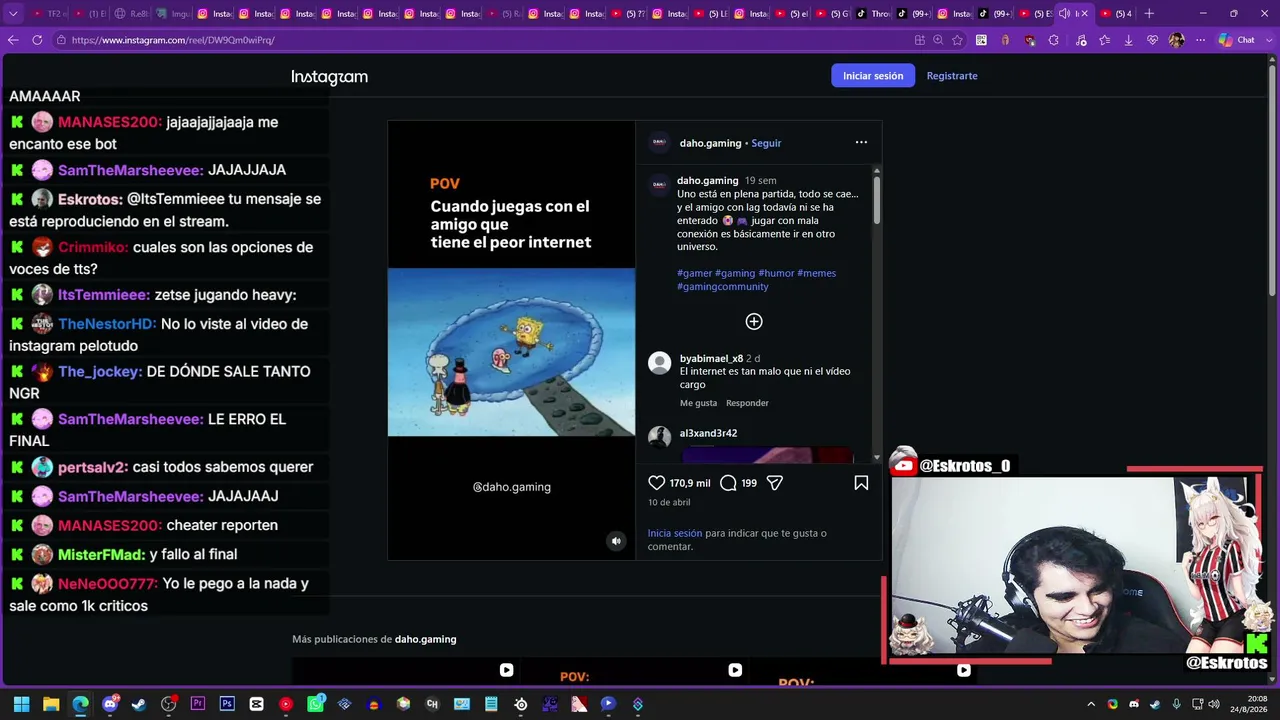This screenshot has height=720, width=1280.
Task: Open byabimael_x8's profile picture
Action: pos(659,363)
